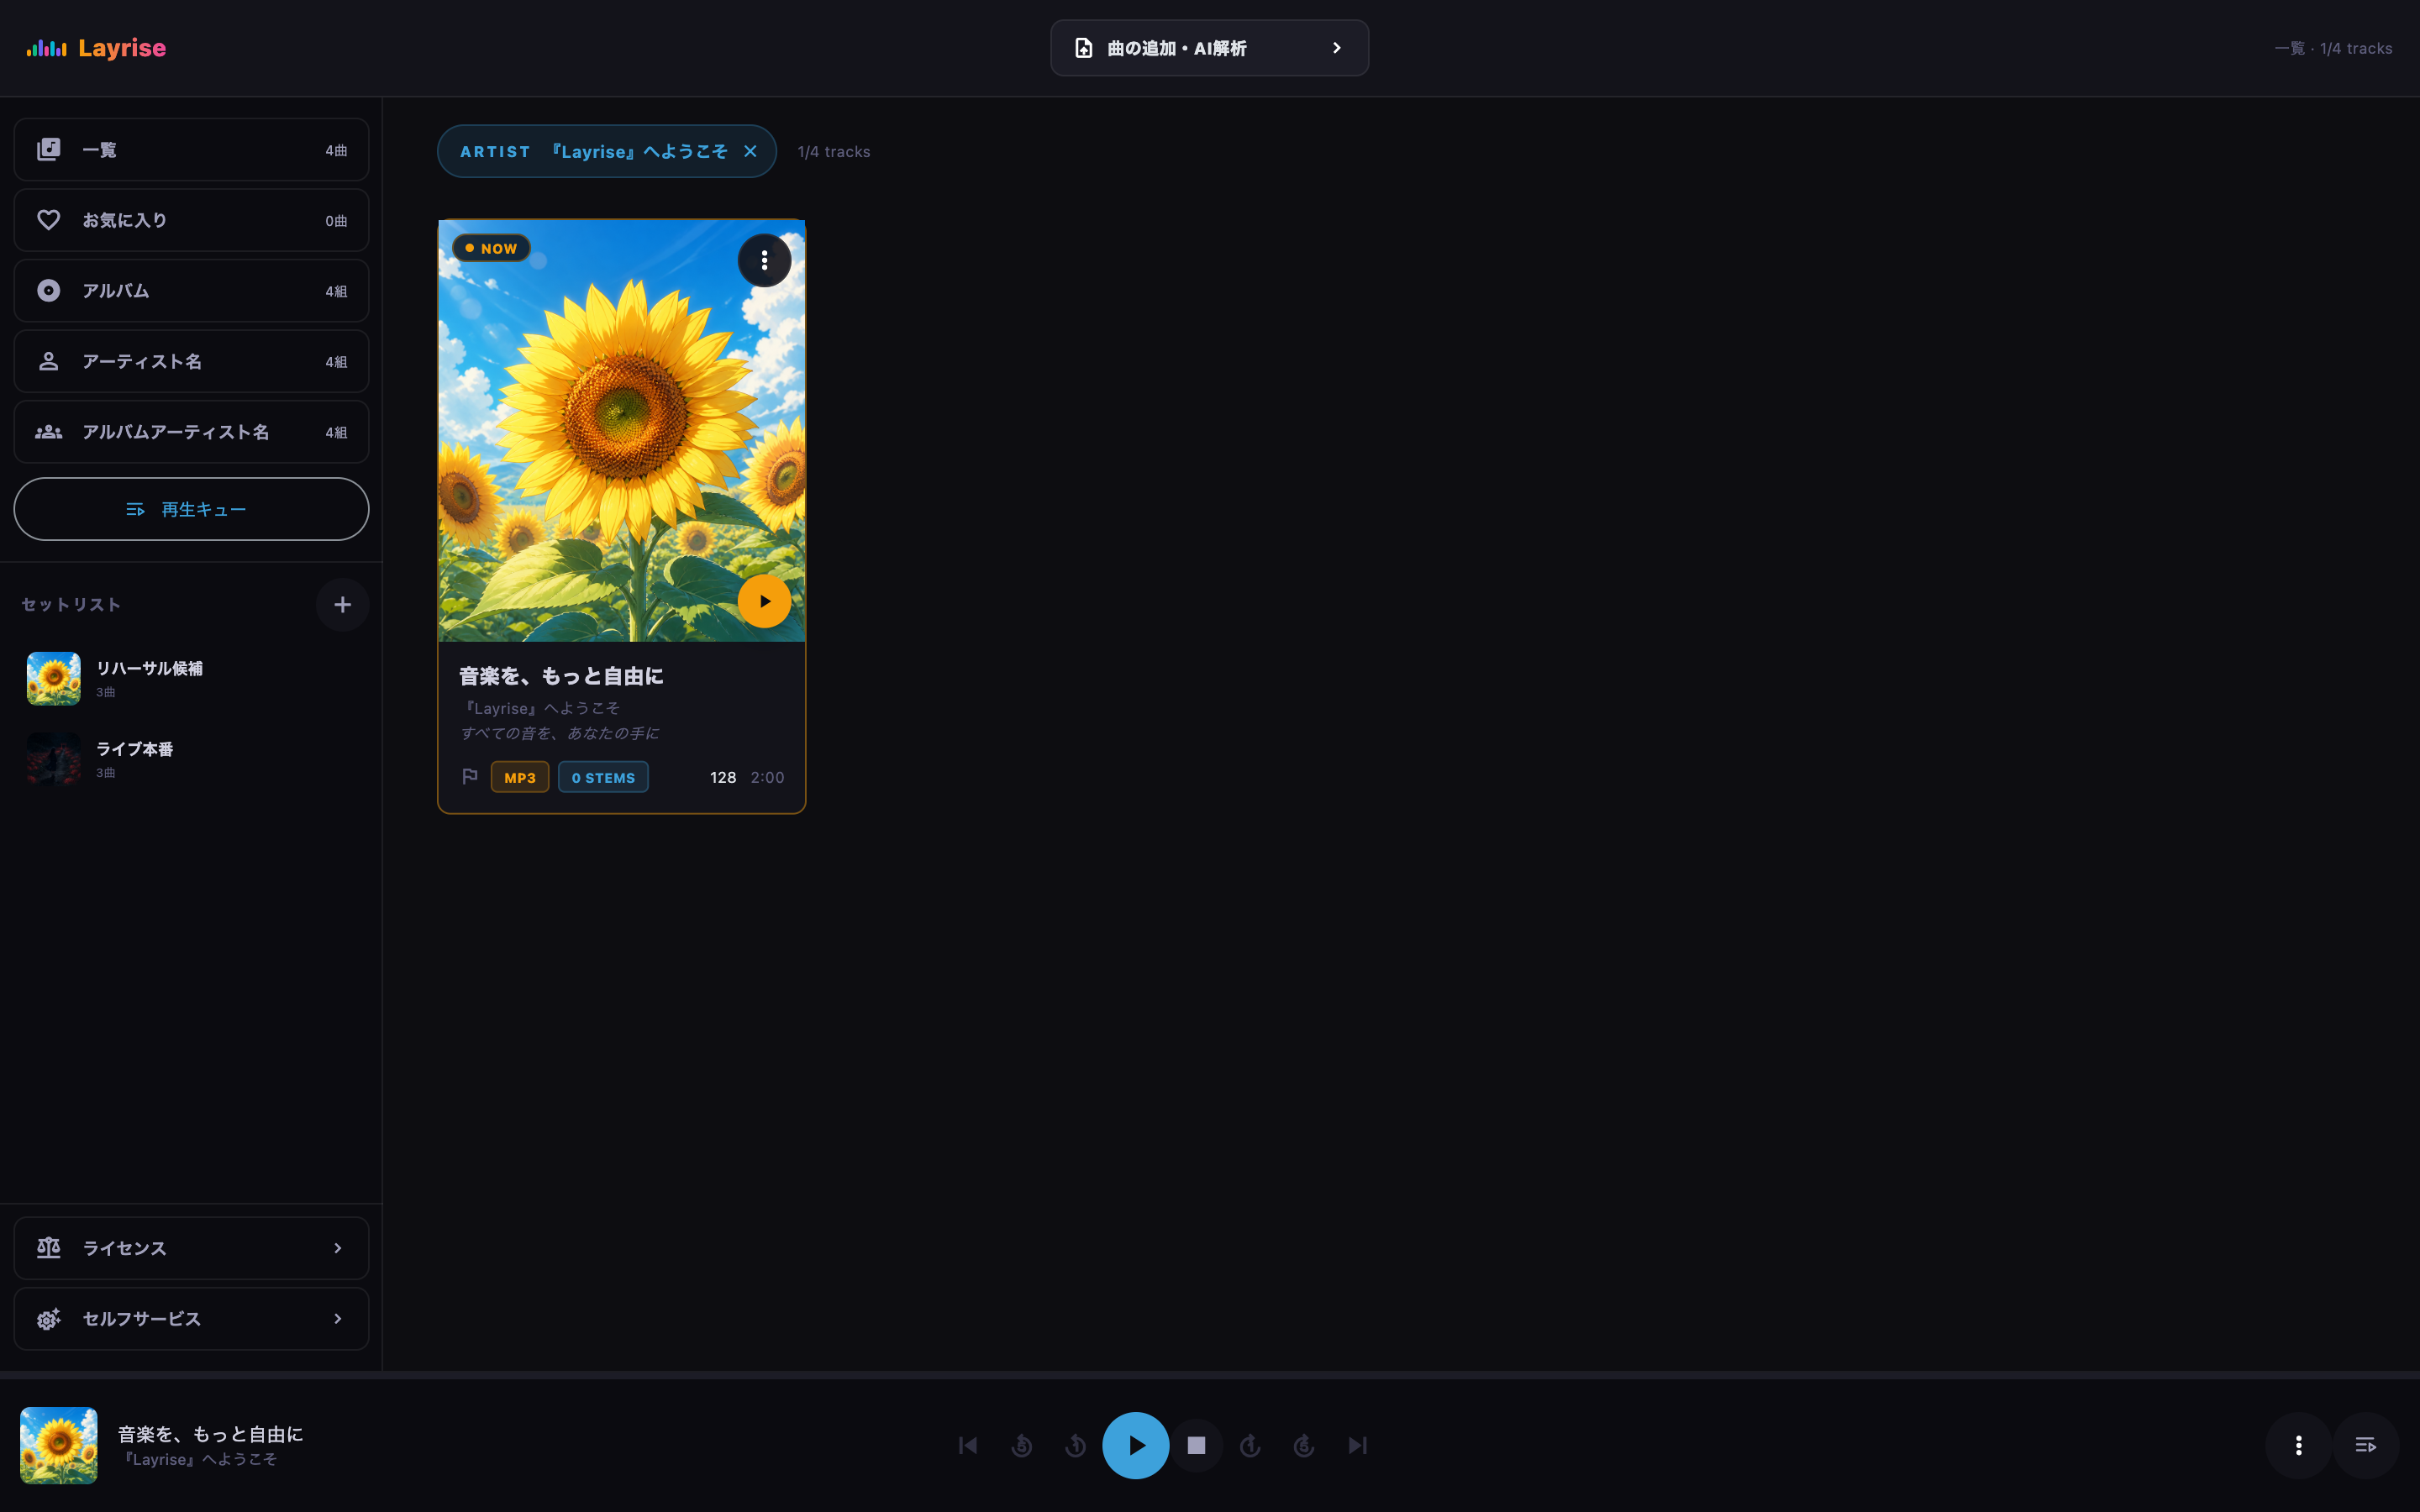Click the 一覧 · 1/4 tracks header status
The width and height of the screenshot is (2420, 1512).
coord(2333,48)
